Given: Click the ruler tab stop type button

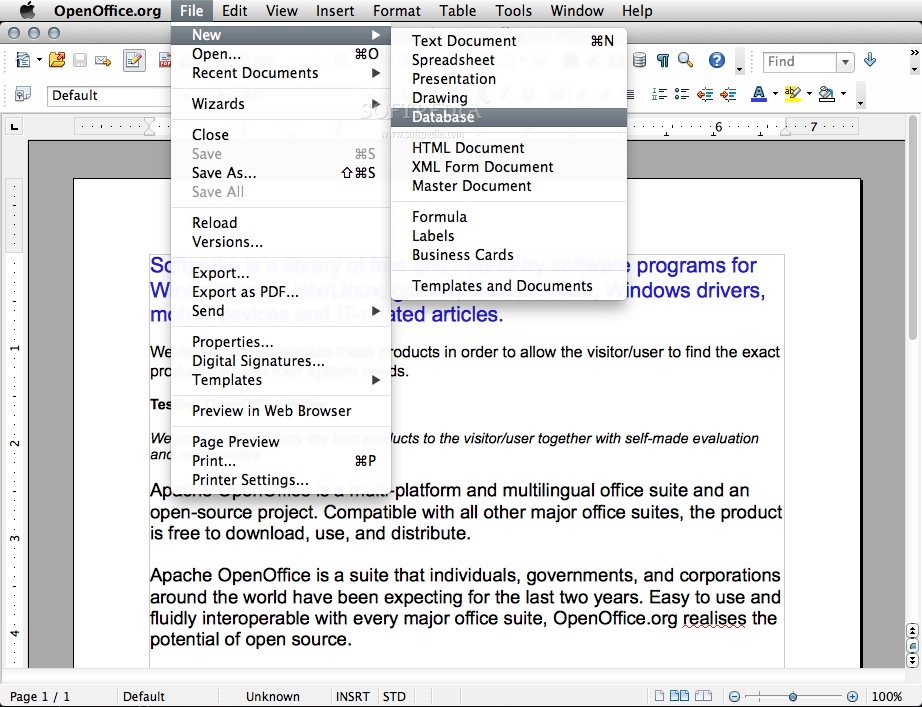Looking at the screenshot, I should [15, 126].
